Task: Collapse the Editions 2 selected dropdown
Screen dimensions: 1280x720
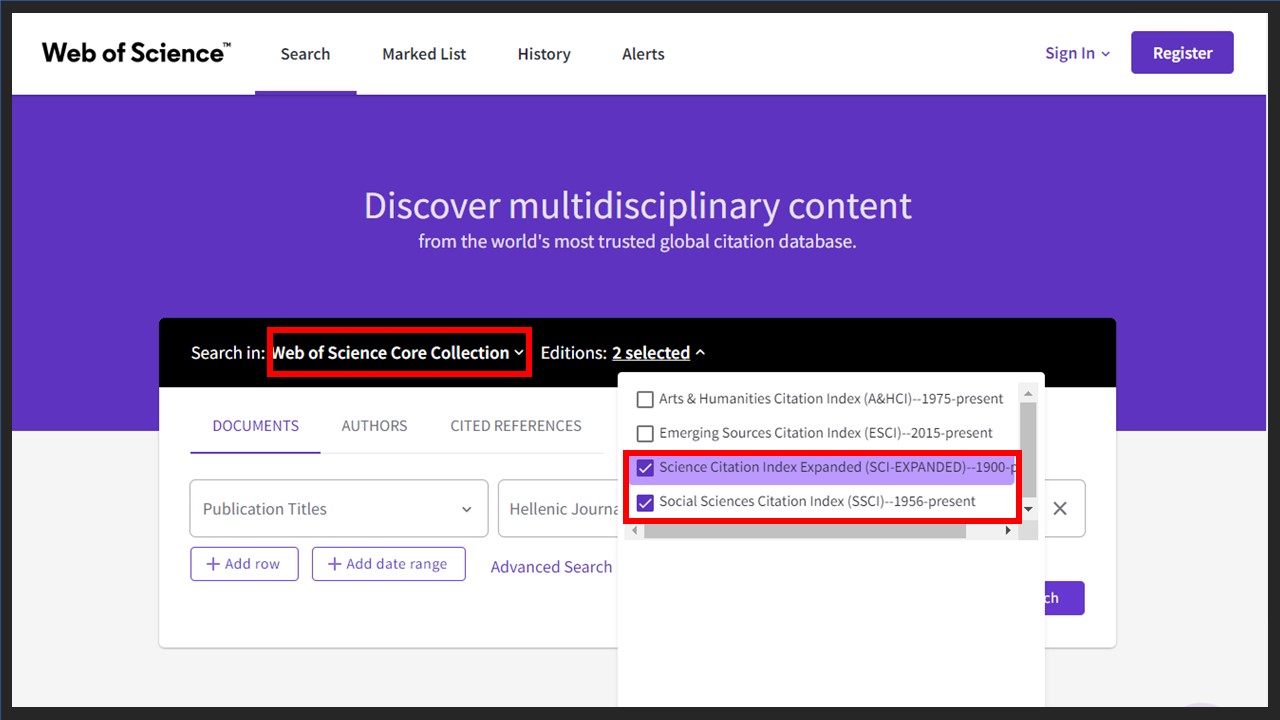Action: [659, 353]
